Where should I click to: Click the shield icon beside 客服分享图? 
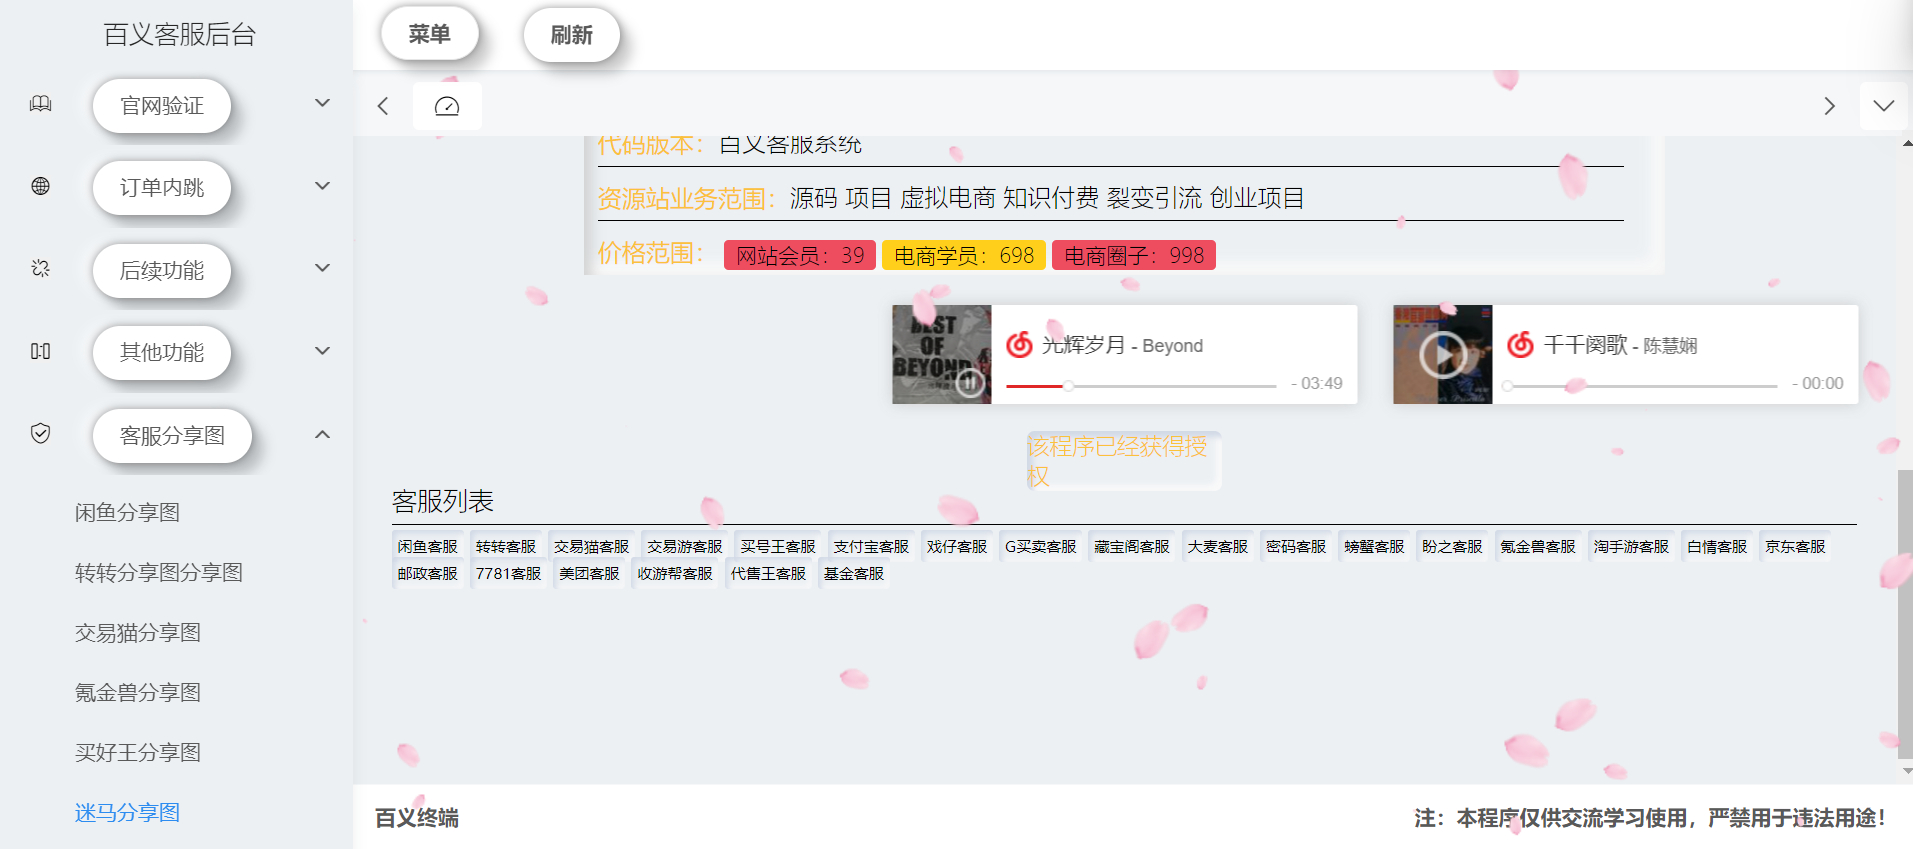click(40, 433)
